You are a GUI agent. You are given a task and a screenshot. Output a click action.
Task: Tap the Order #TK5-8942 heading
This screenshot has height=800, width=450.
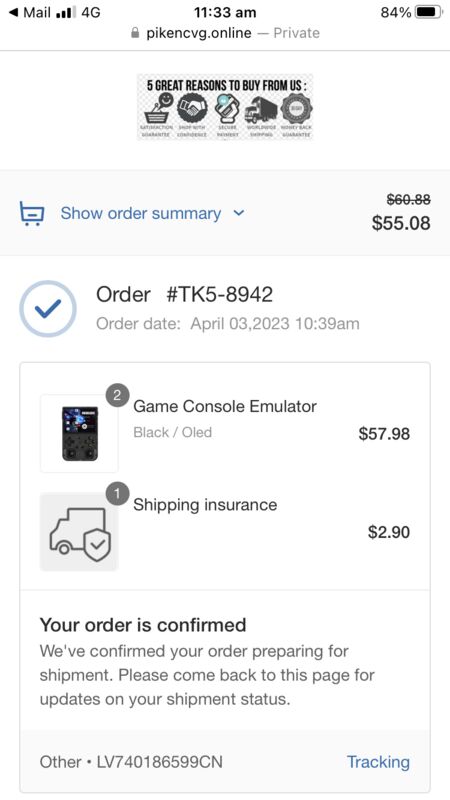pos(184,294)
